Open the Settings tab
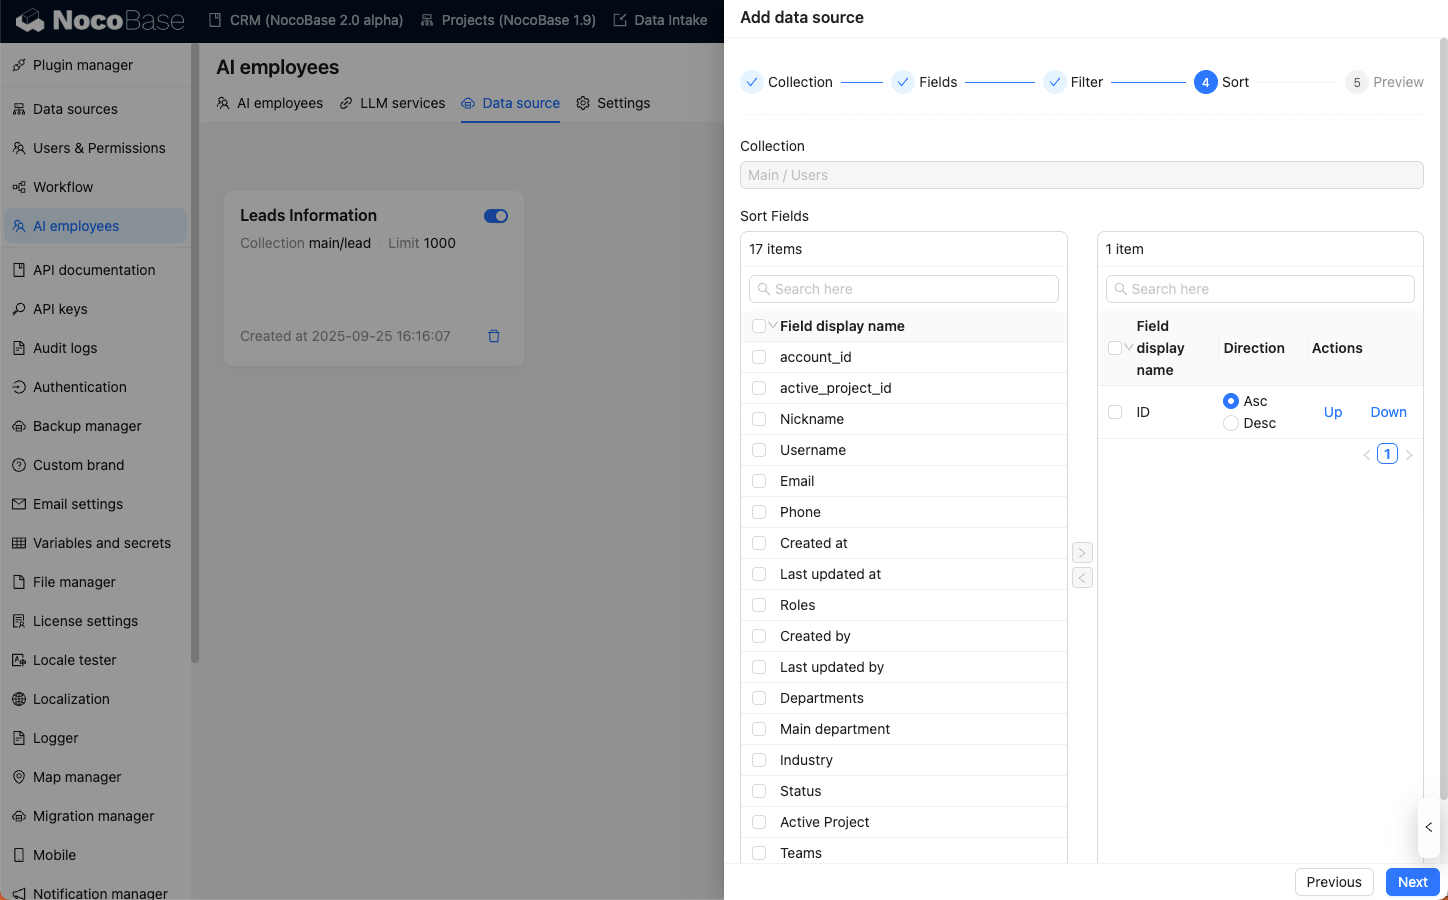 pos(613,103)
